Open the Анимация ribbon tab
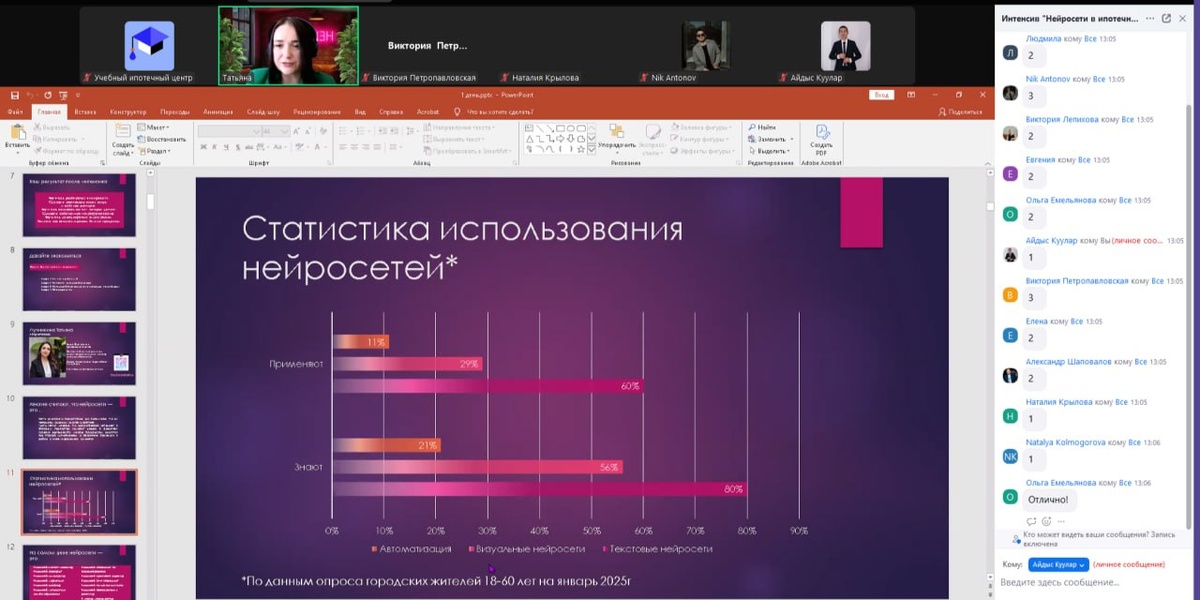 (x=217, y=112)
